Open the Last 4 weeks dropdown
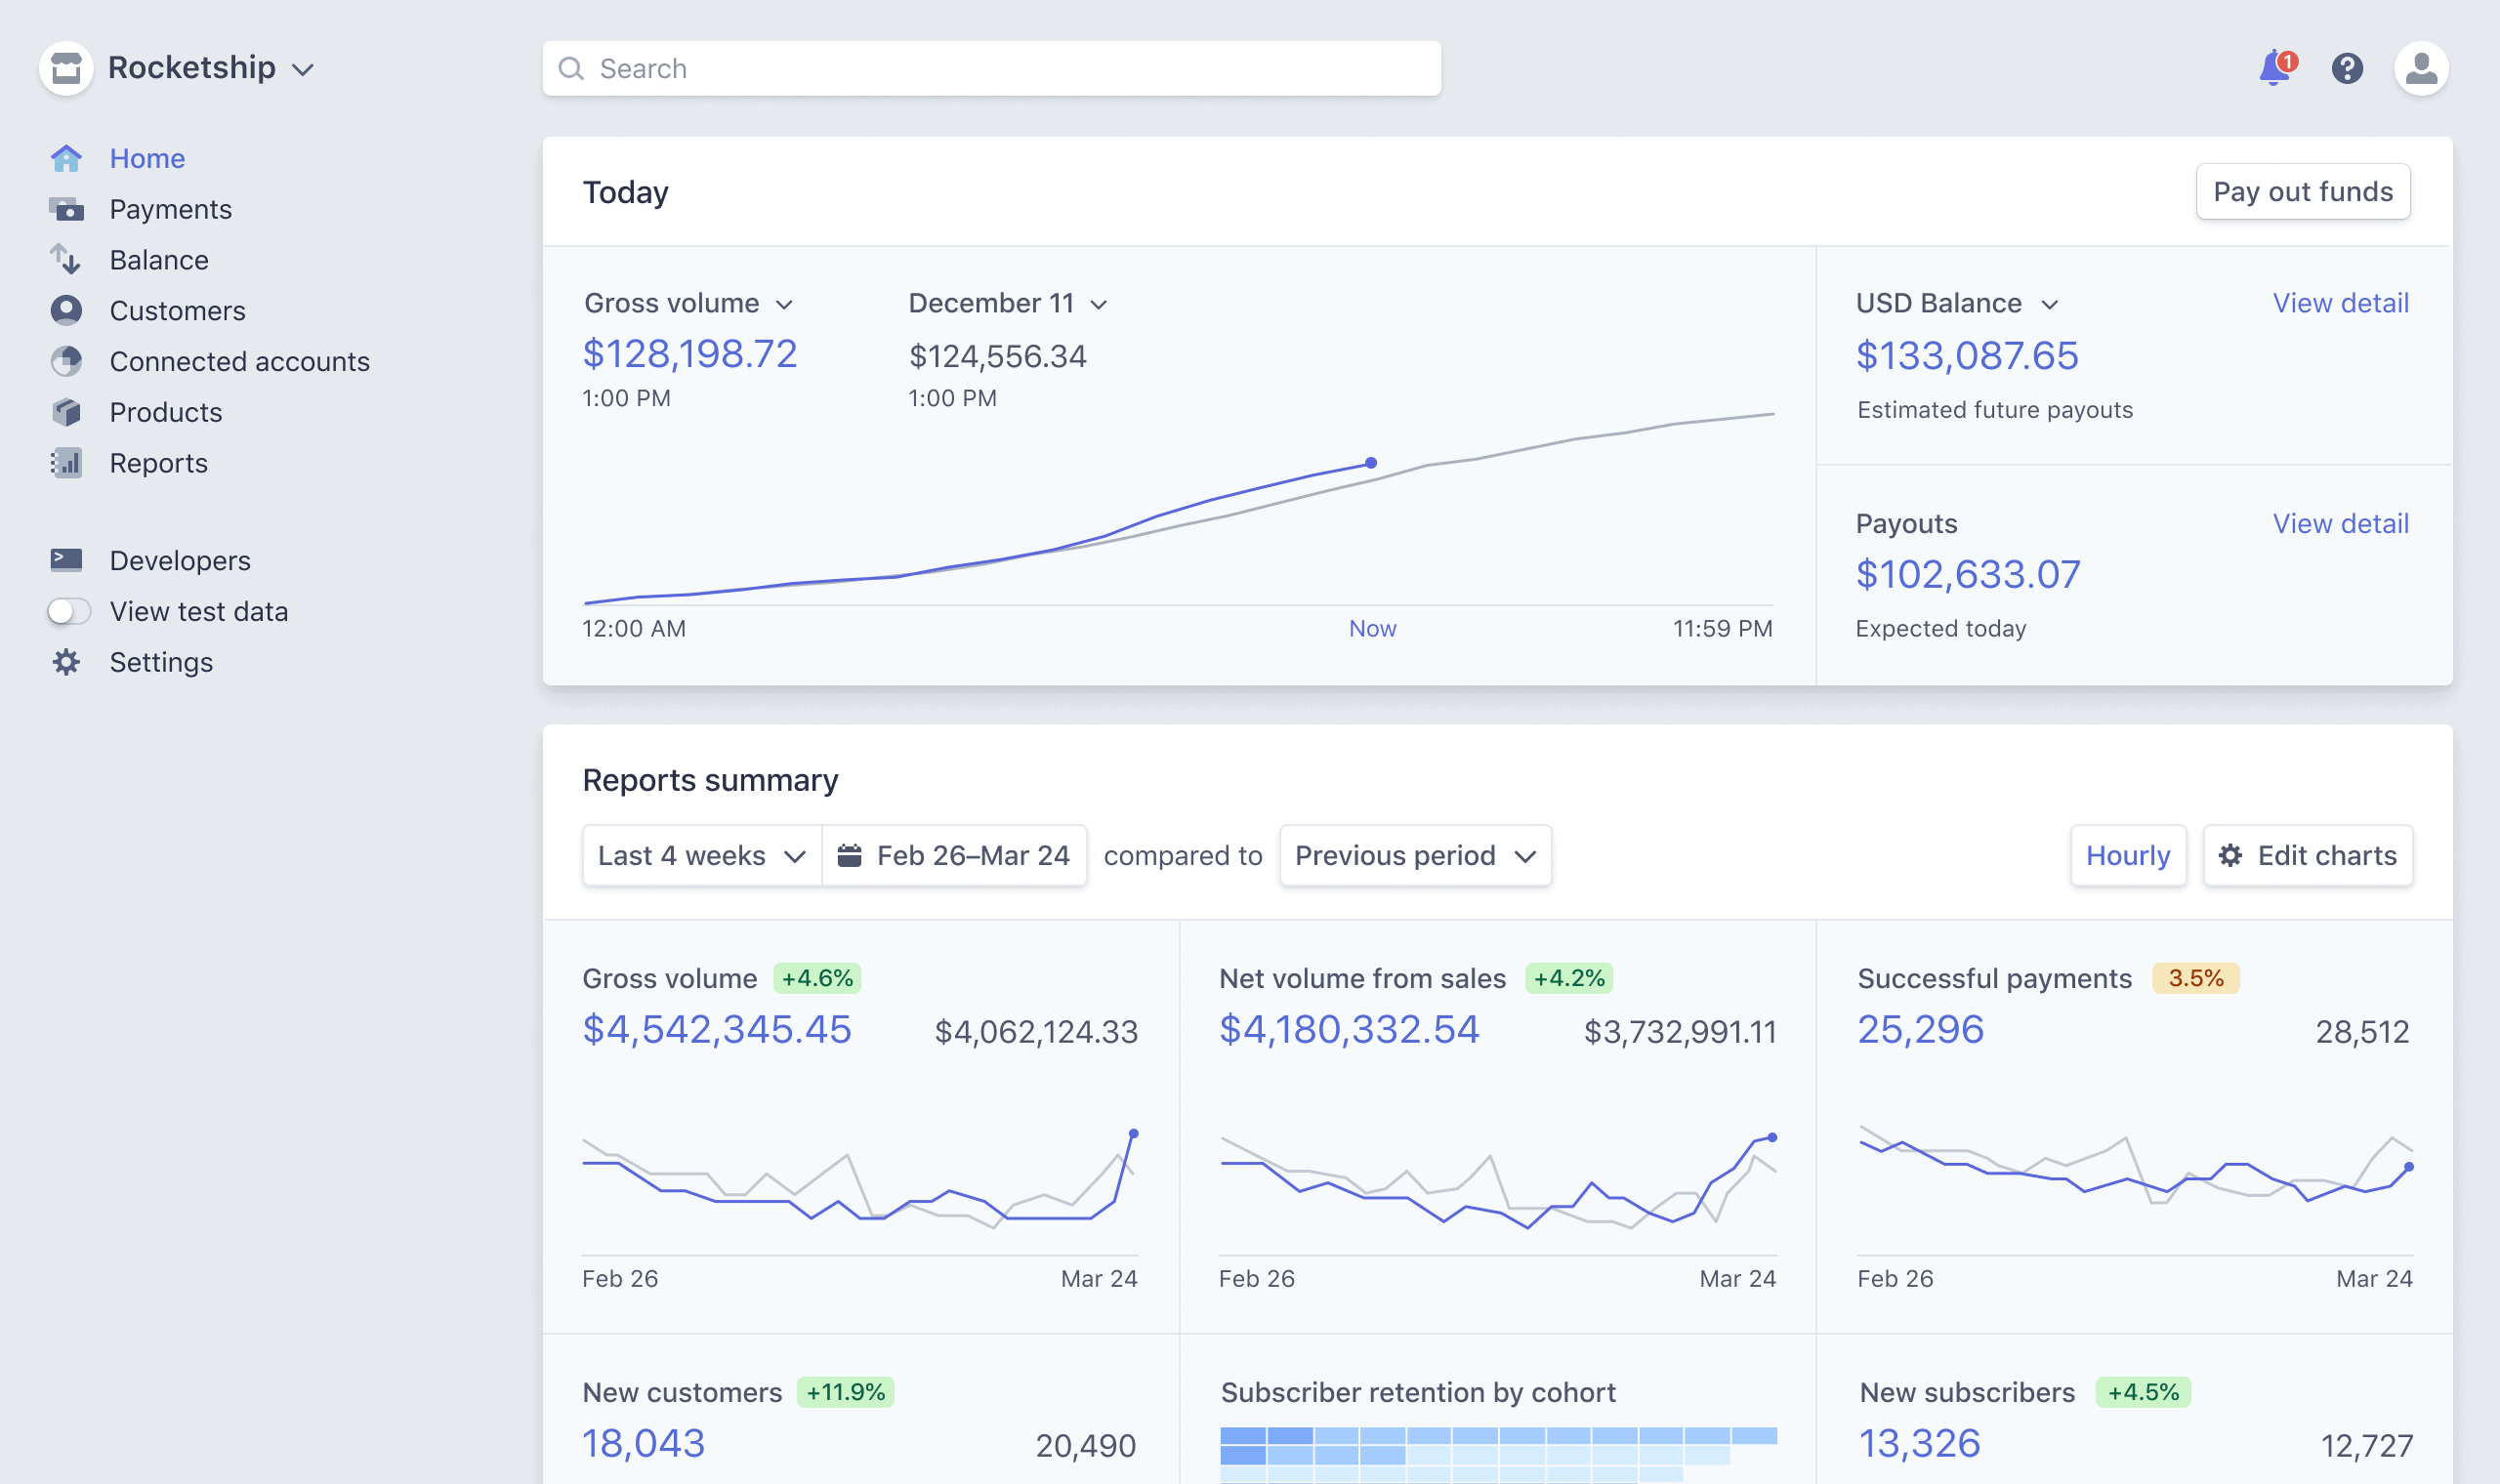The image size is (2500, 1484). [699, 855]
